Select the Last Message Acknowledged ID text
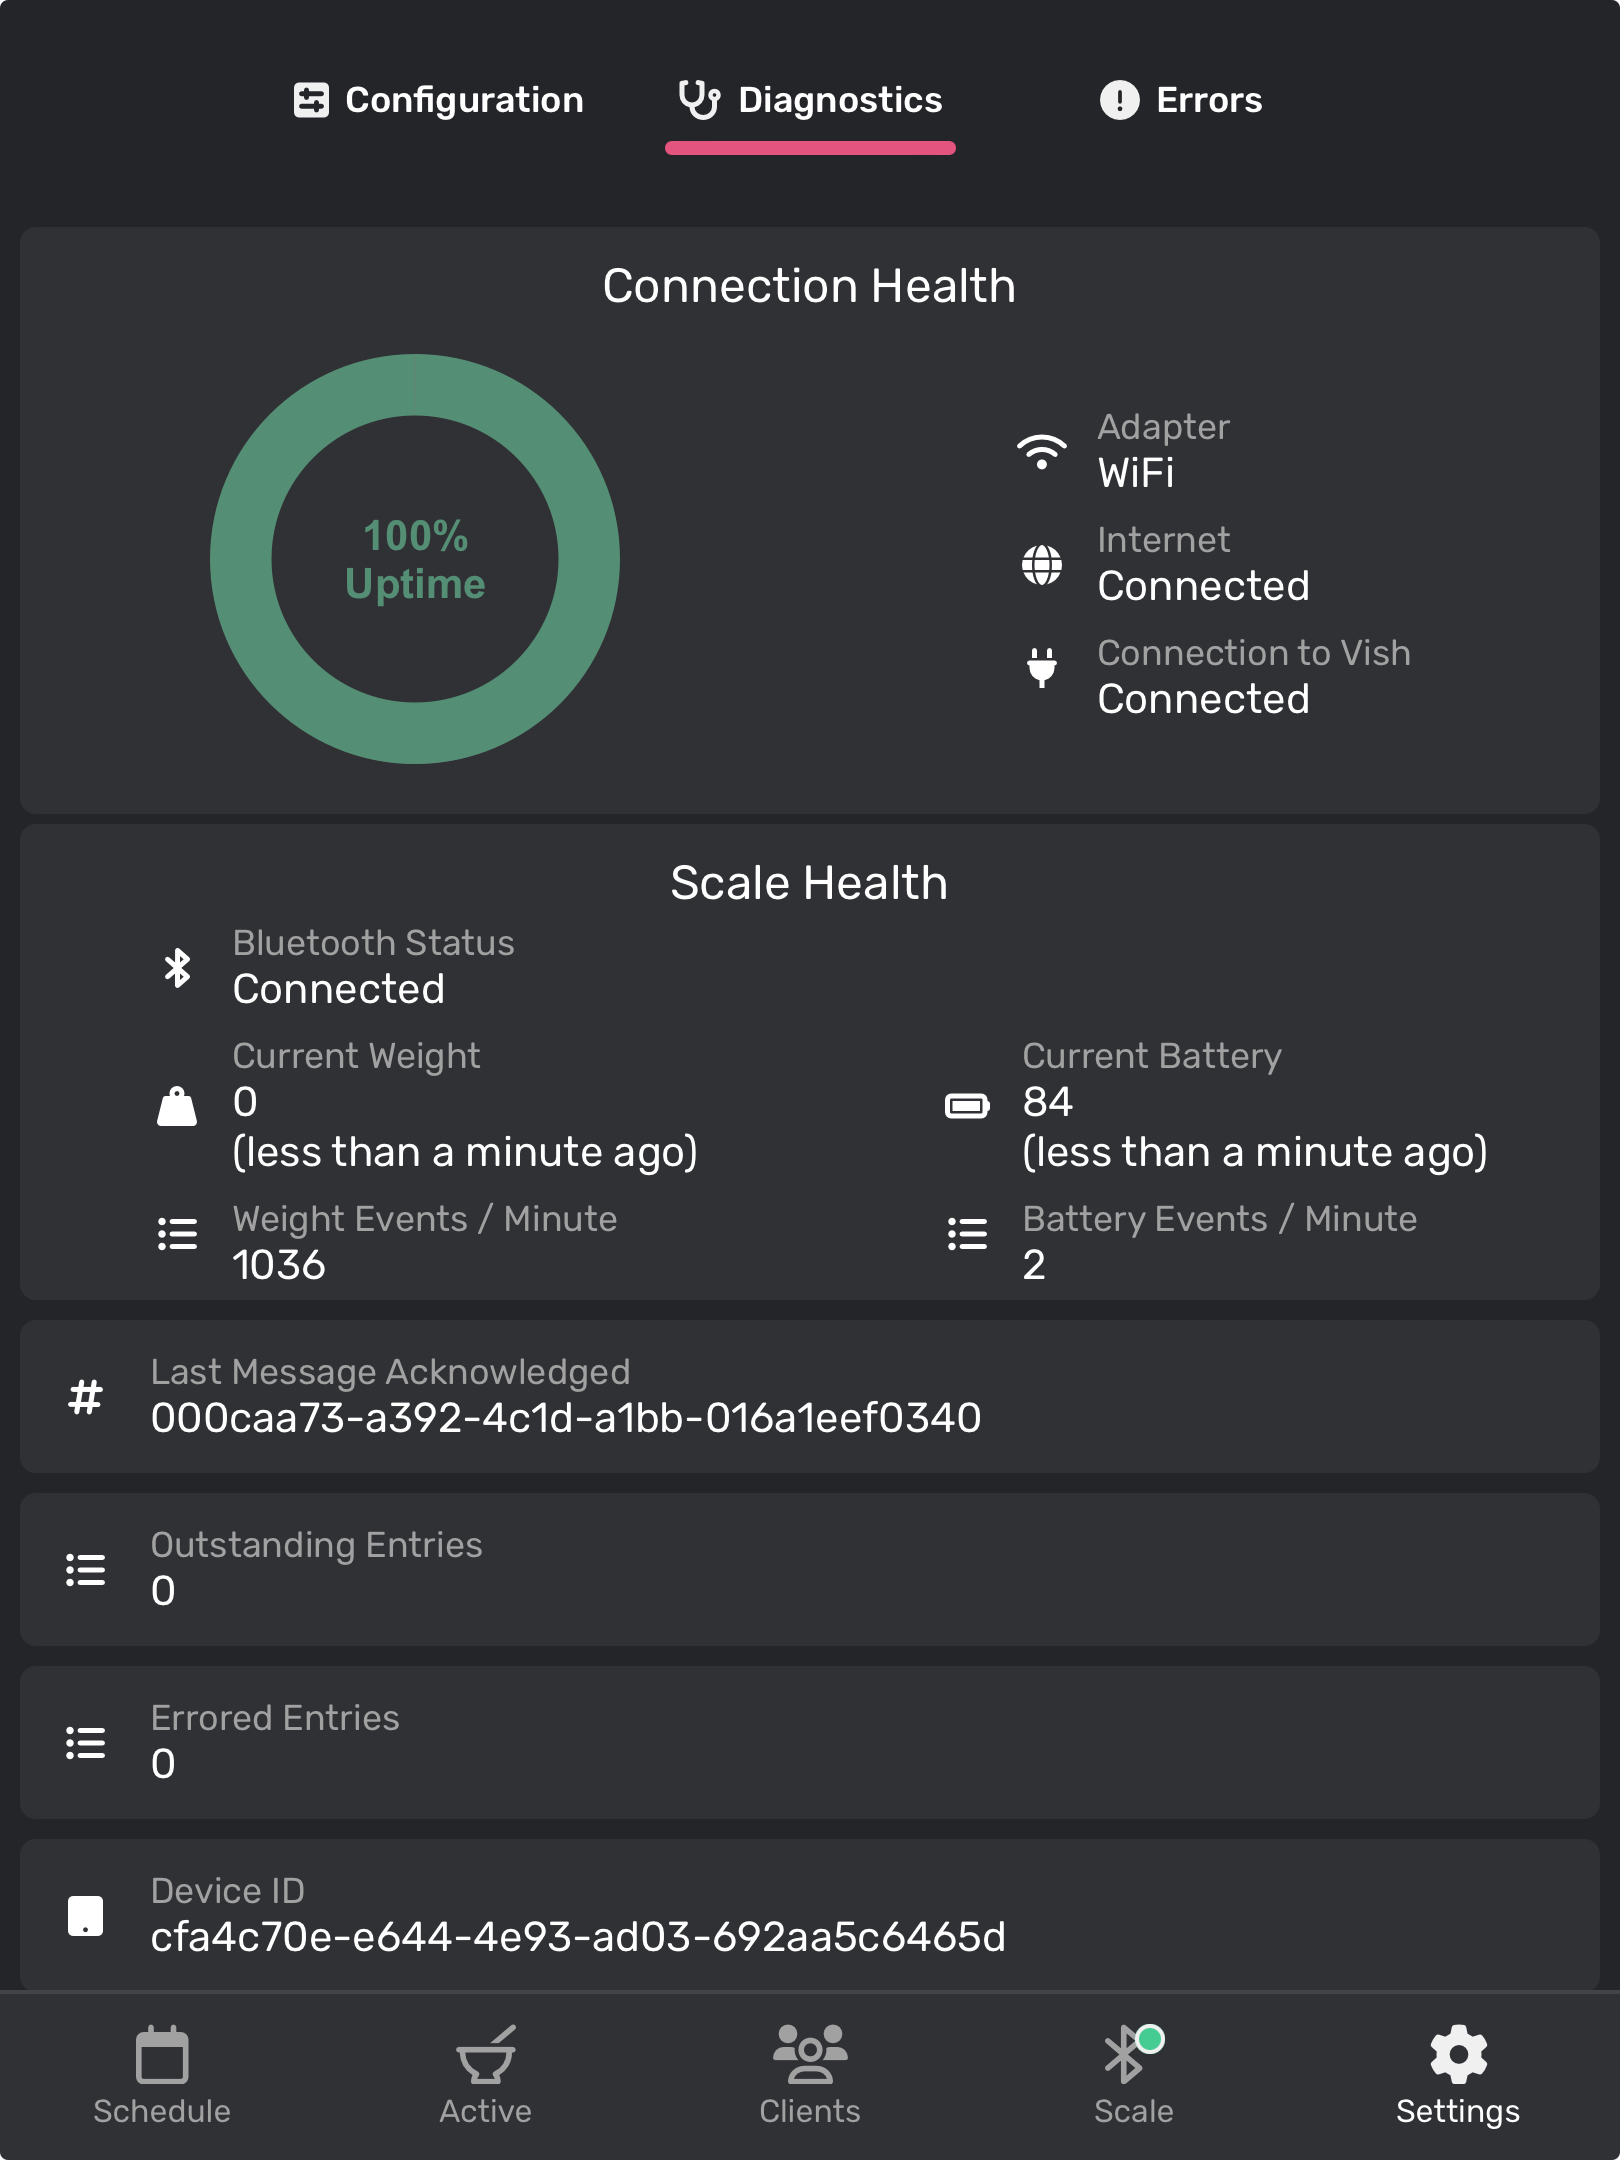This screenshot has width=1620, height=2160. (566, 1418)
